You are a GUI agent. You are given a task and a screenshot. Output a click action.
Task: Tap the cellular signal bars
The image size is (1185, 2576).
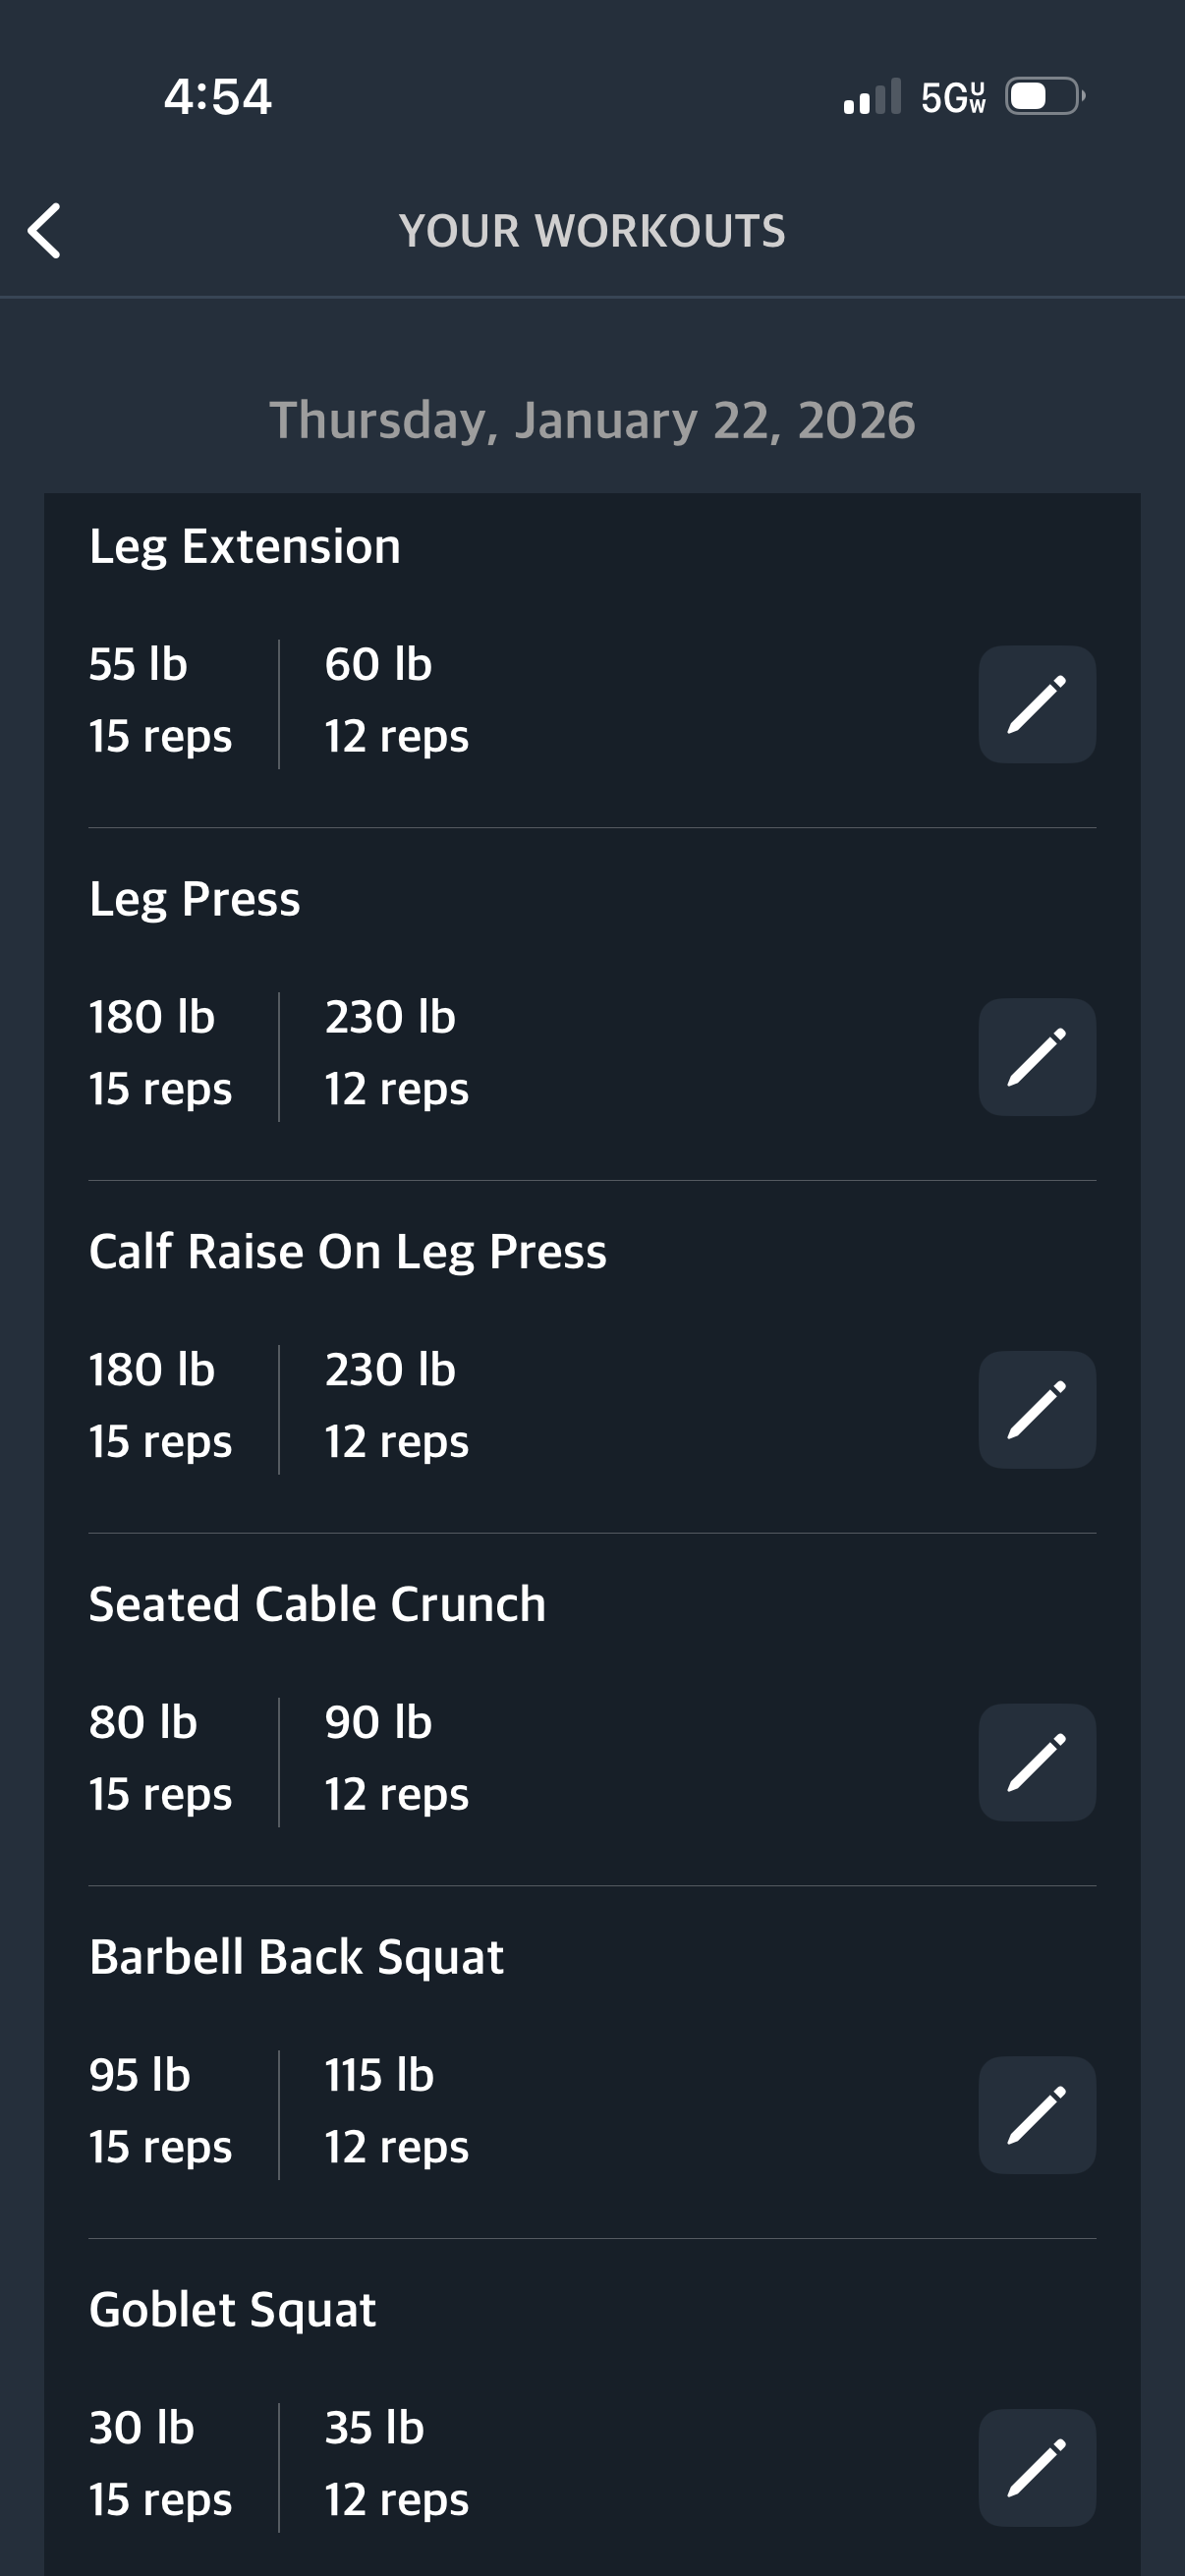pyautogui.click(x=872, y=97)
